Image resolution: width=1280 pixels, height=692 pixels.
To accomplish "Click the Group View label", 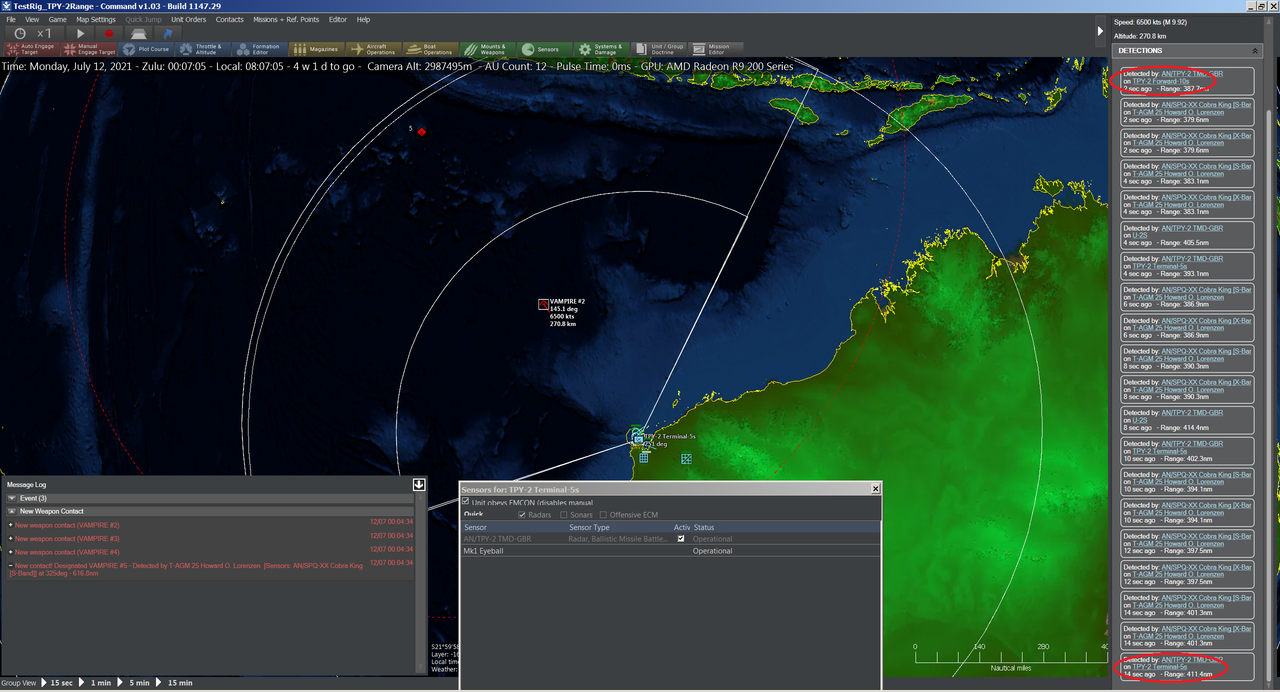I will click(x=20, y=683).
